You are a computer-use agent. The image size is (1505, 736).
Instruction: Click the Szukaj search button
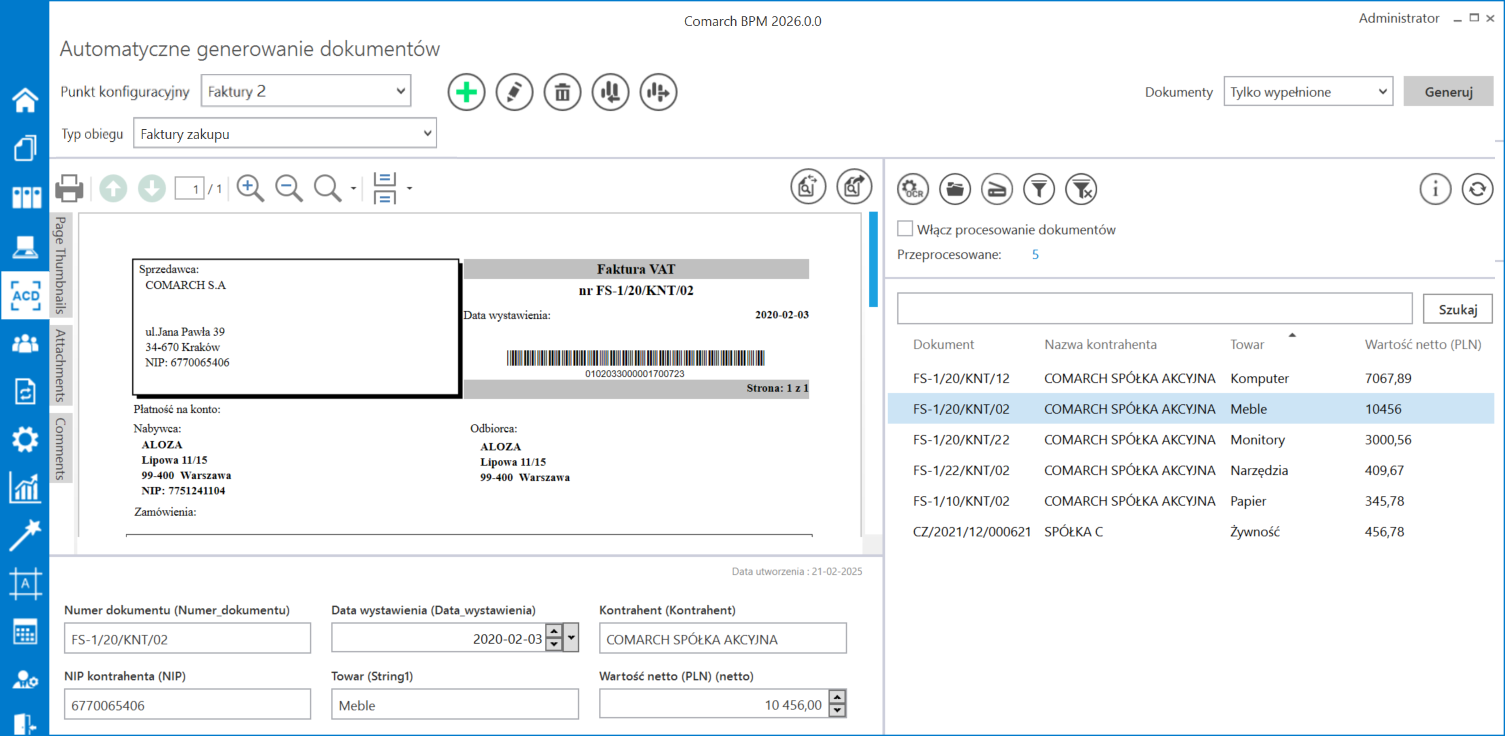1457,309
